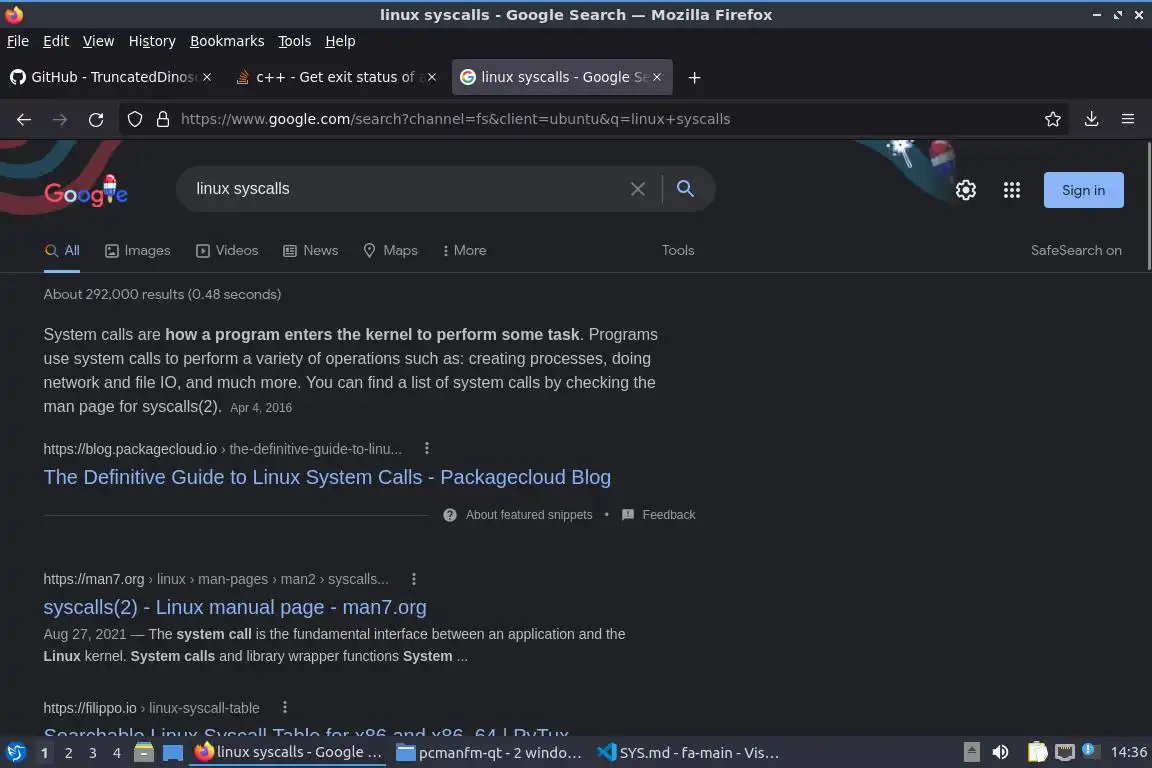Open the Tools menu in menu bar
Image resolution: width=1152 pixels, height=768 pixels.
coord(295,41)
